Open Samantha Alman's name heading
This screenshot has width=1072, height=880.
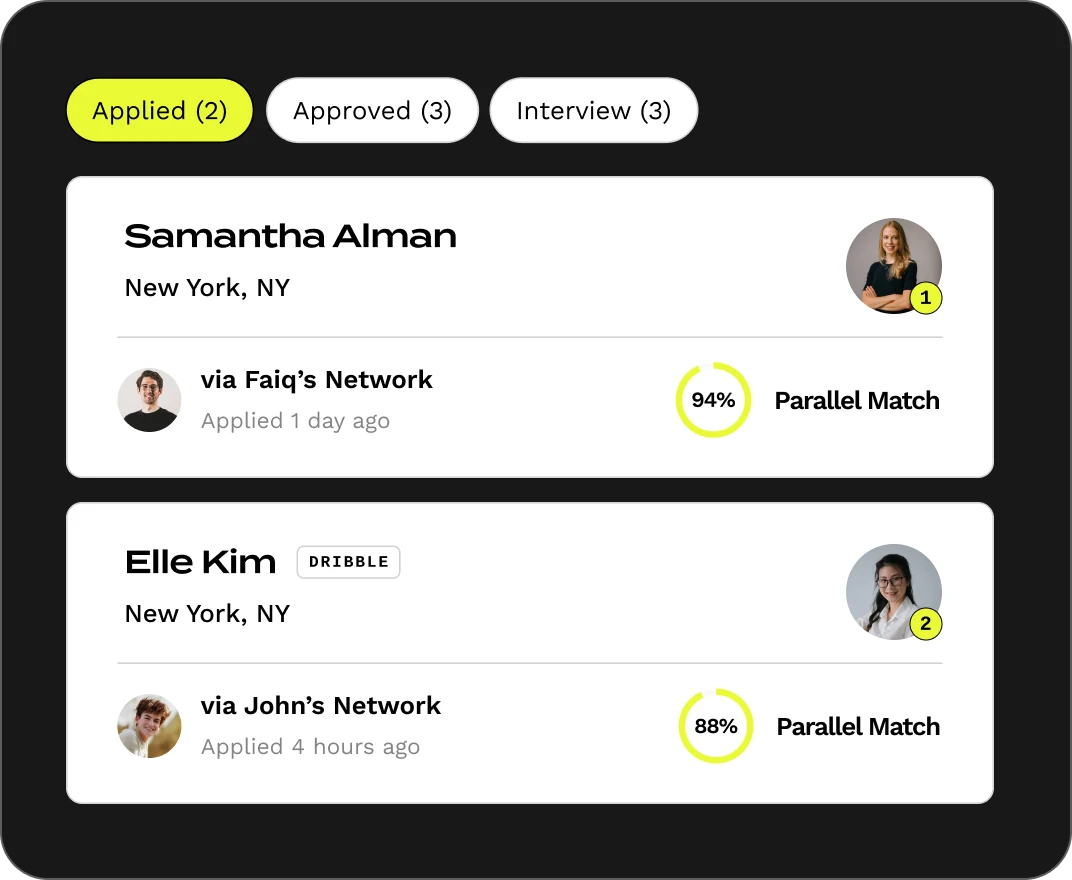291,237
